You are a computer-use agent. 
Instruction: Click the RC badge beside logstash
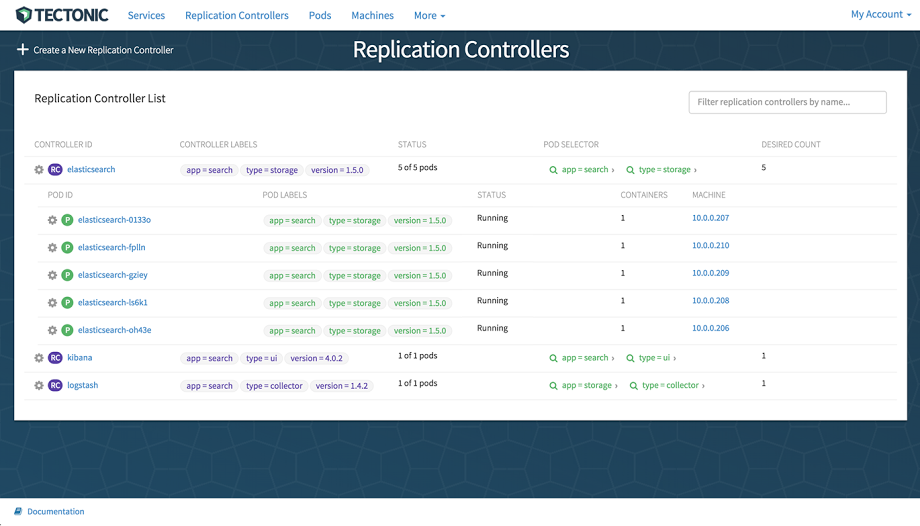[x=55, y=385]
